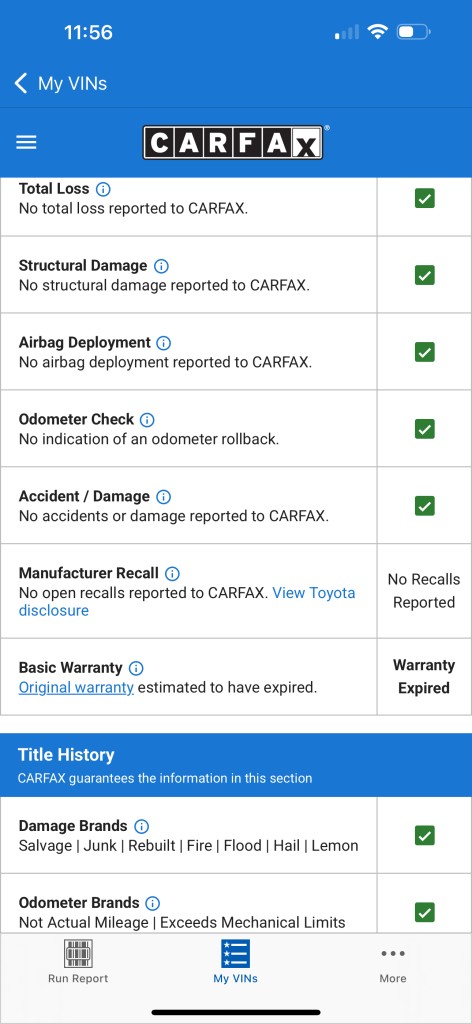
Task: Go back to My VINs
Action: [60, 84]
